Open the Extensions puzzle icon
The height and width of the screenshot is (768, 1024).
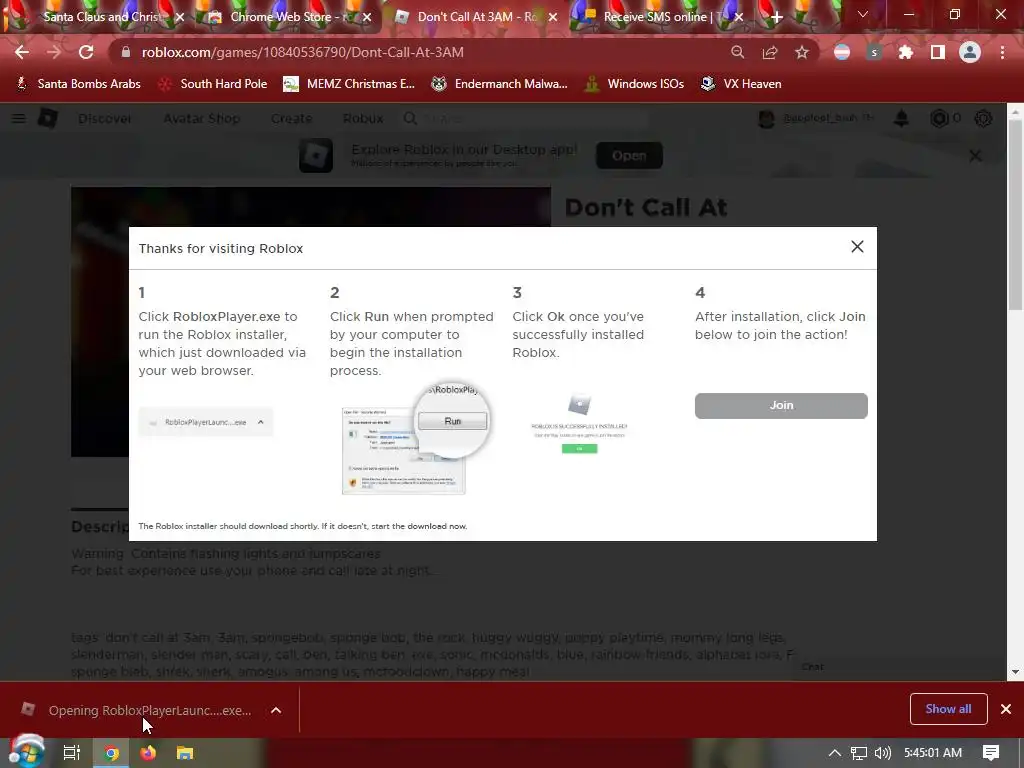[905, 52]
